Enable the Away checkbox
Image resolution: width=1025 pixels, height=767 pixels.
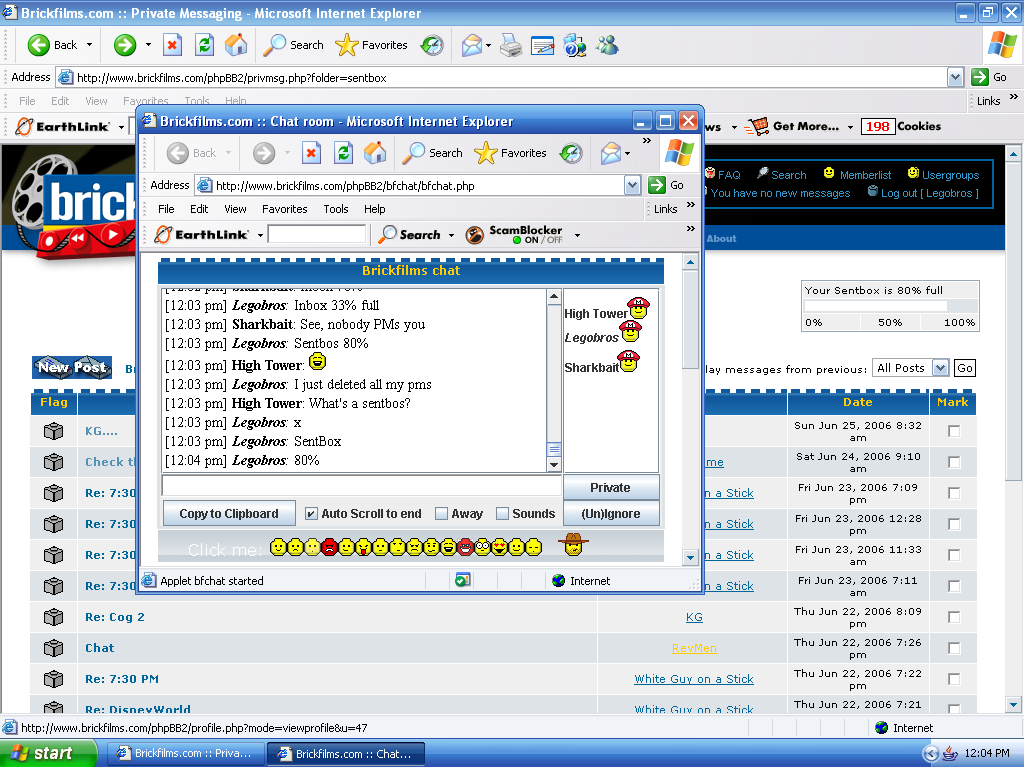pos(441,514)
